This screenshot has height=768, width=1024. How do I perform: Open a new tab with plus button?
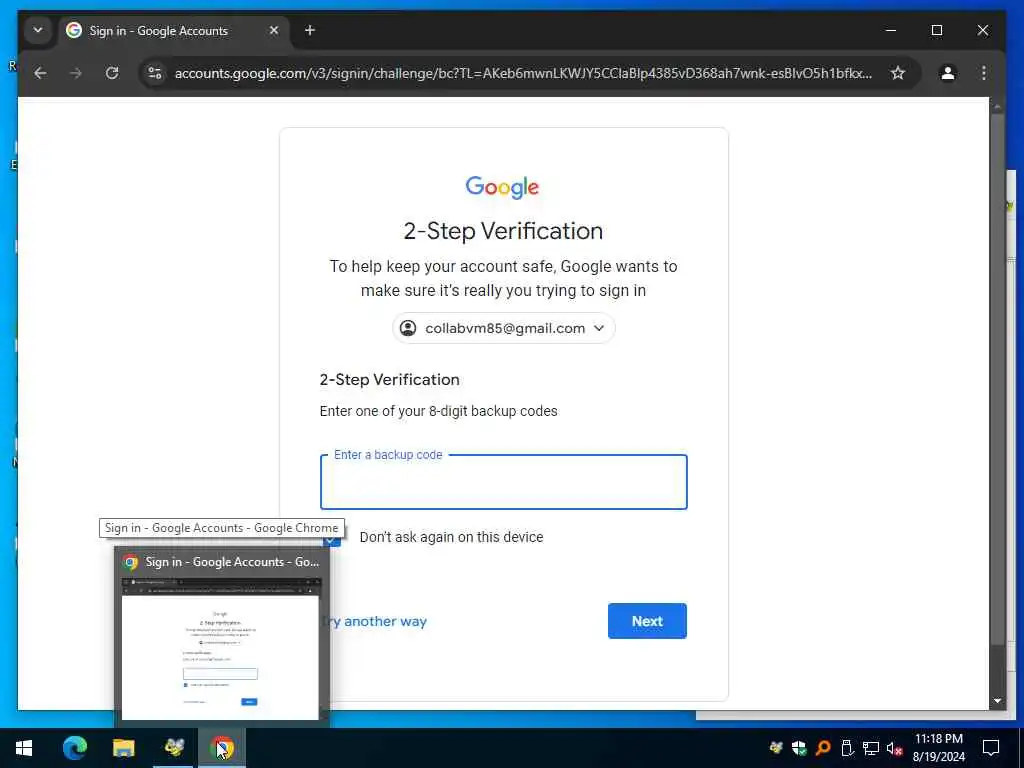(310, 31)
